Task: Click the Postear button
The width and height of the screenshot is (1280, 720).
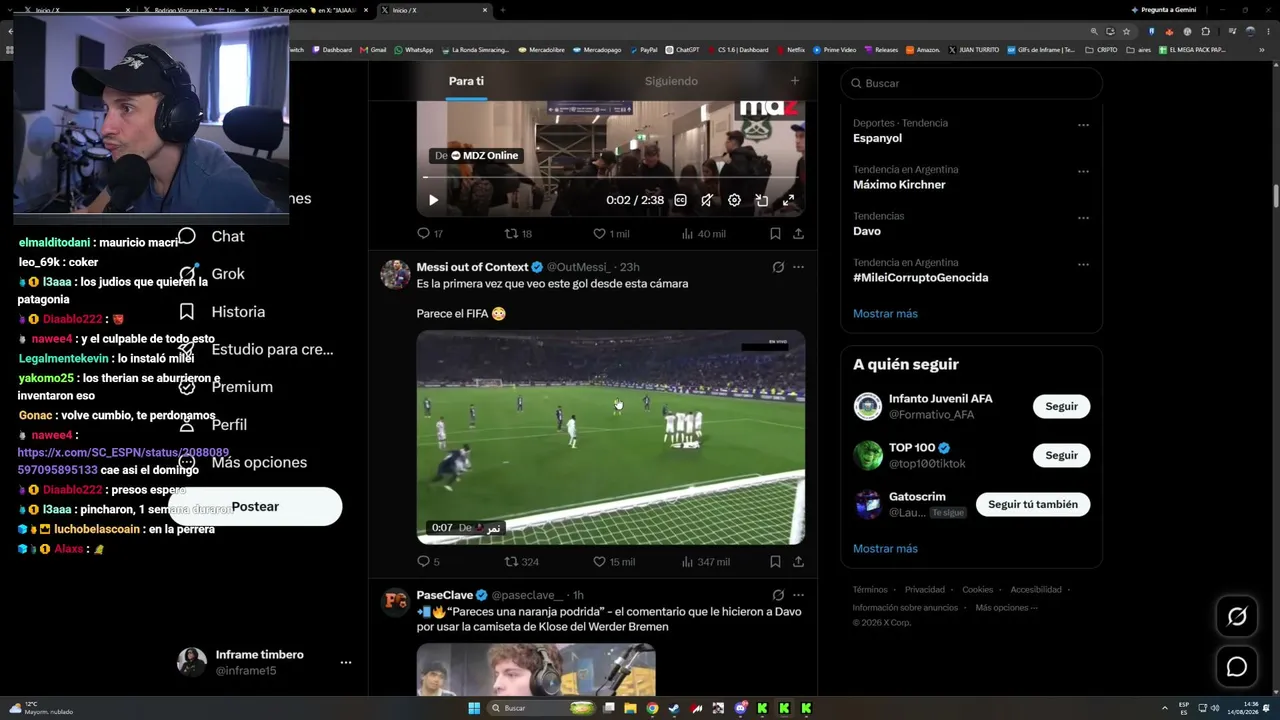Action: click(255, 507)
